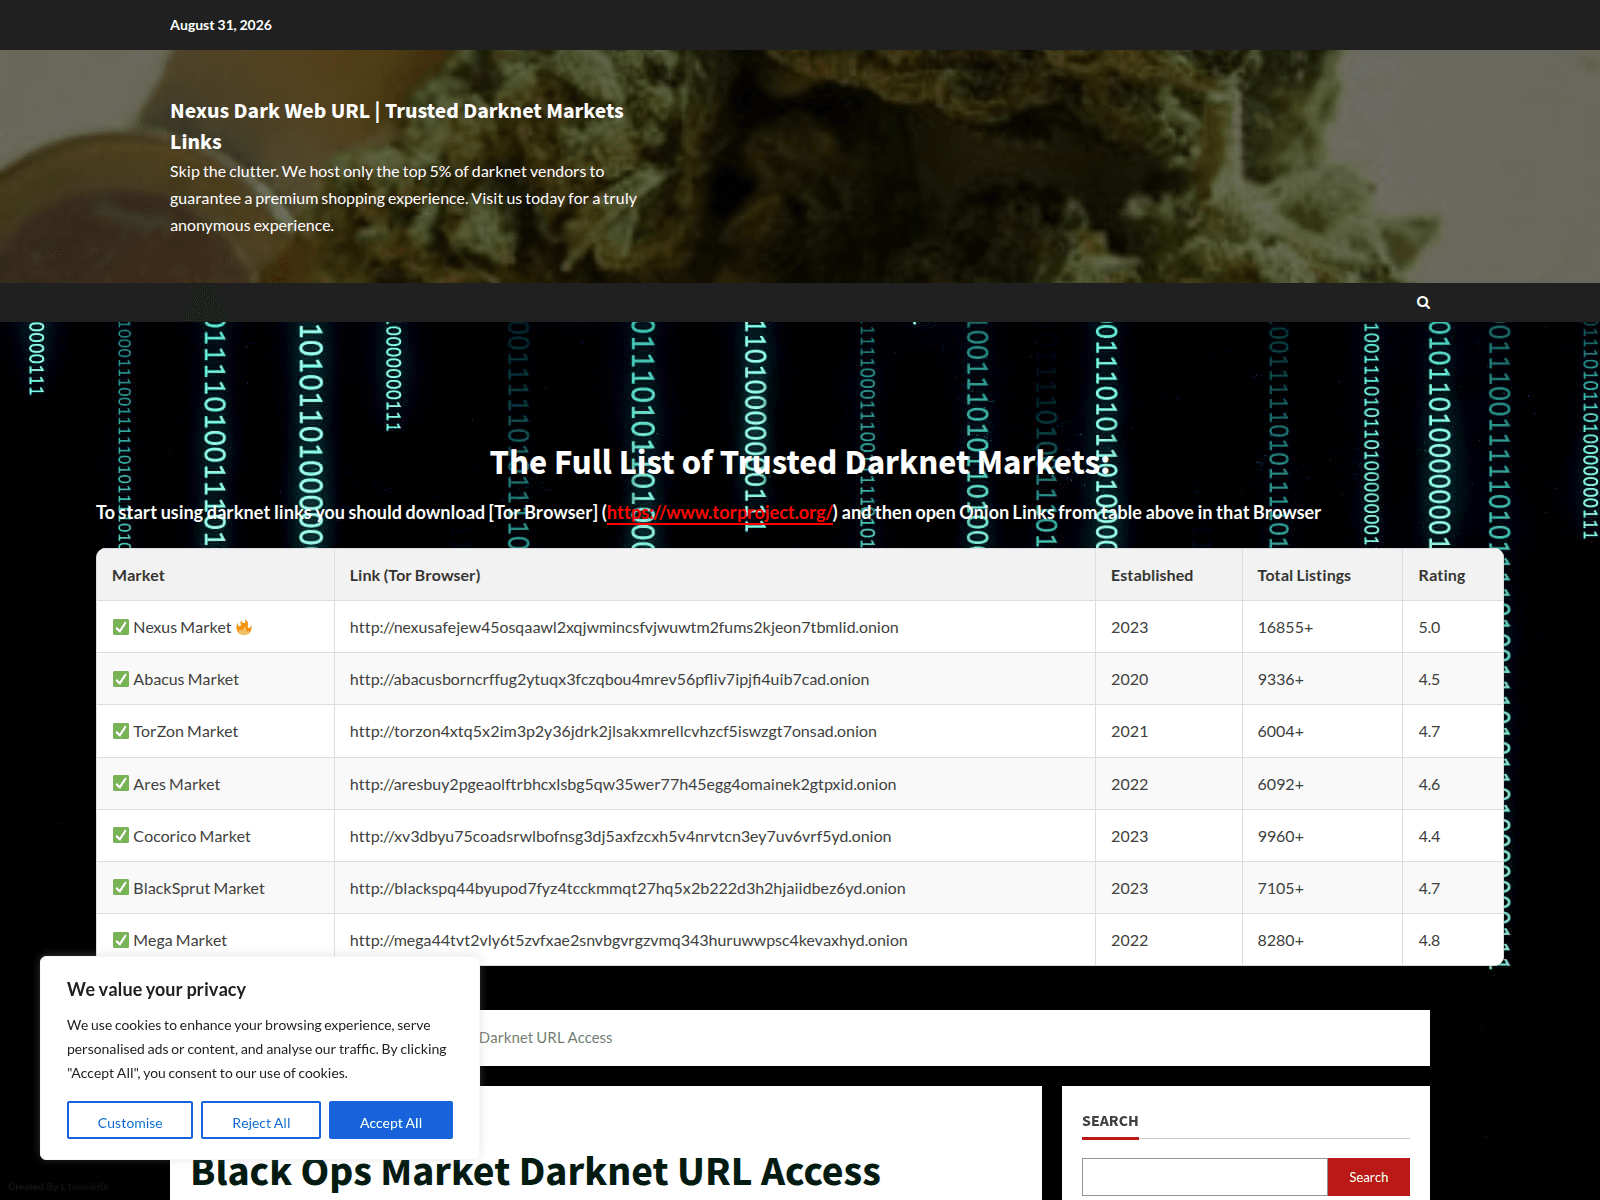Click the "4.7" rating in the BlackSprut row

[x=1429, y=888]
